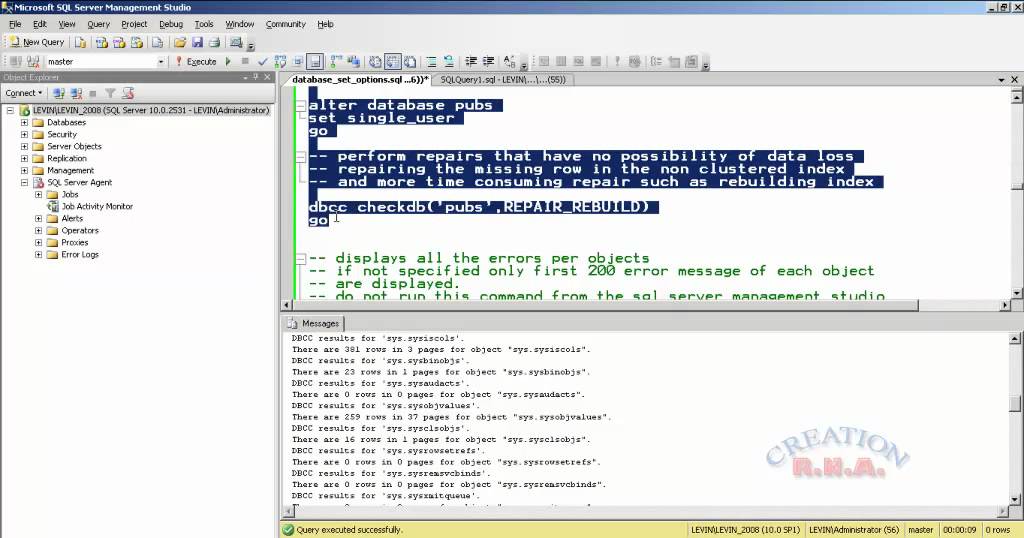Viewport: 1024px width, 538px height.
Task: Display Estimated Execution Plan icon
Action: click(280, 61)
